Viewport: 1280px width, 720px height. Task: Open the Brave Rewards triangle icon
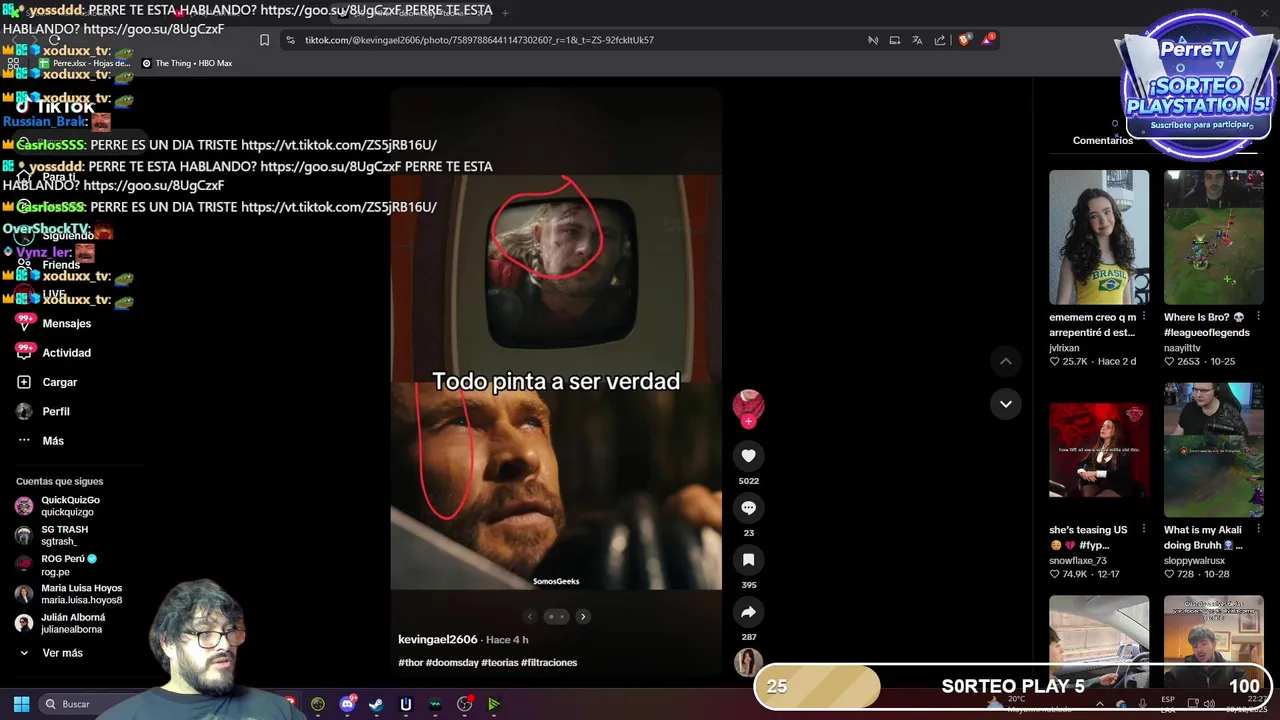pos(988,40)
